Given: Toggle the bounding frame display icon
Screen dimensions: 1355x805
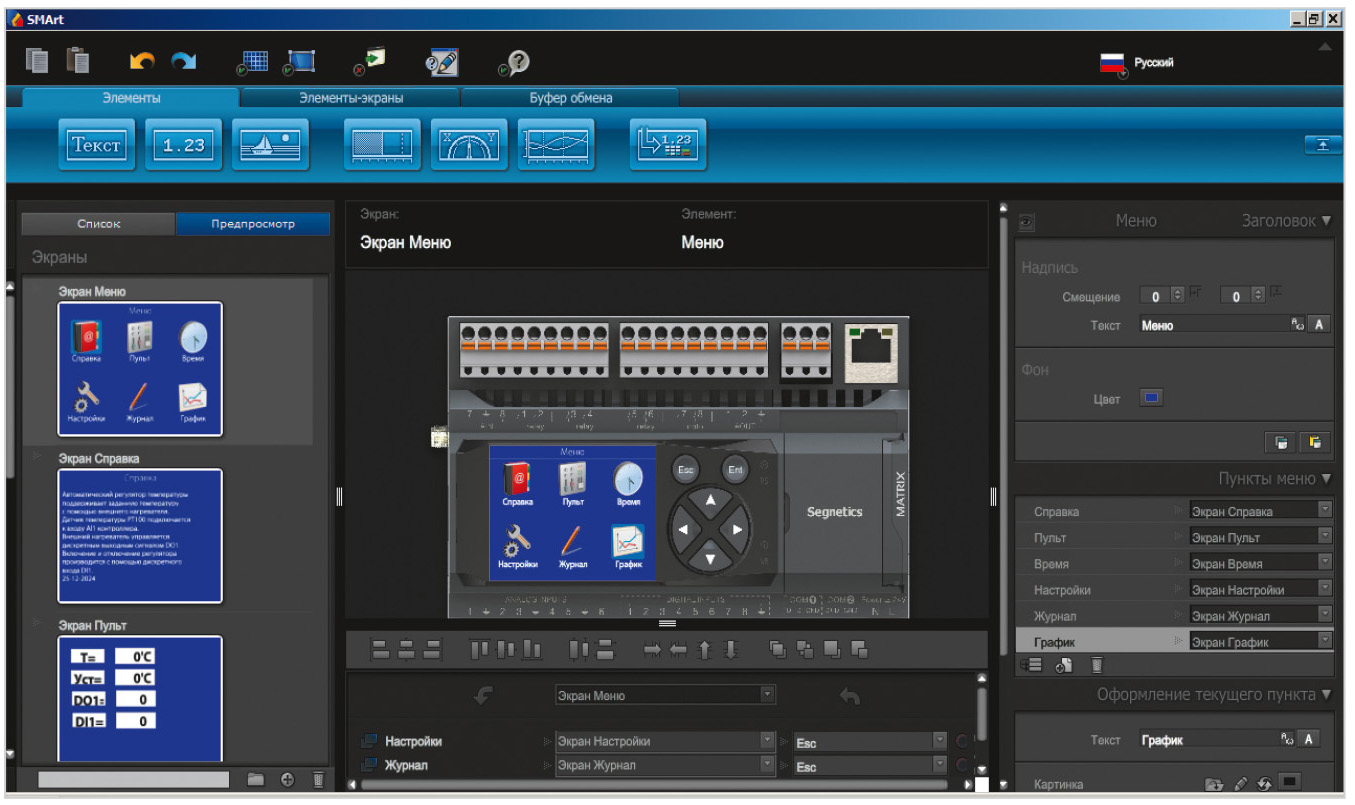Looking at the screenshot, I should [298, 63].
